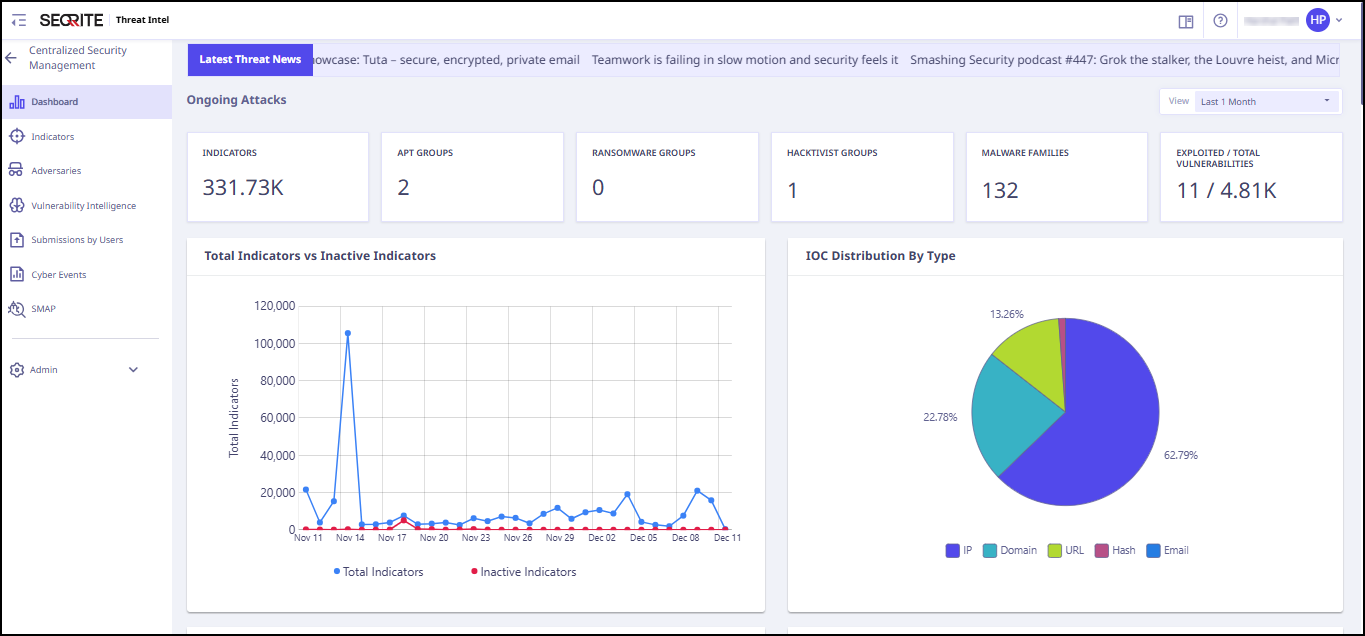Click the Adversaries icon in sidebar
The width and height of the screenshot is (1365, 636).
(16, 171)
